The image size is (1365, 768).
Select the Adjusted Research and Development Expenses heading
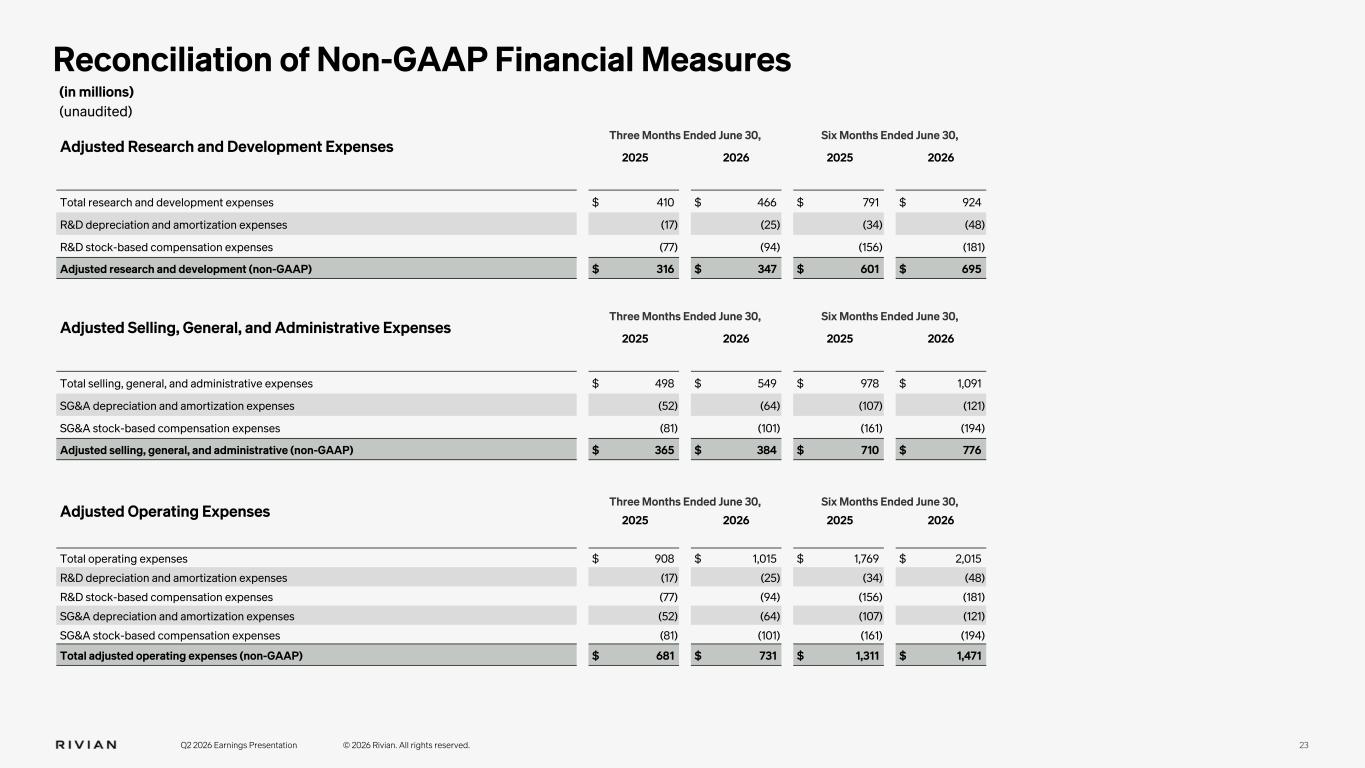coord(227,147)
